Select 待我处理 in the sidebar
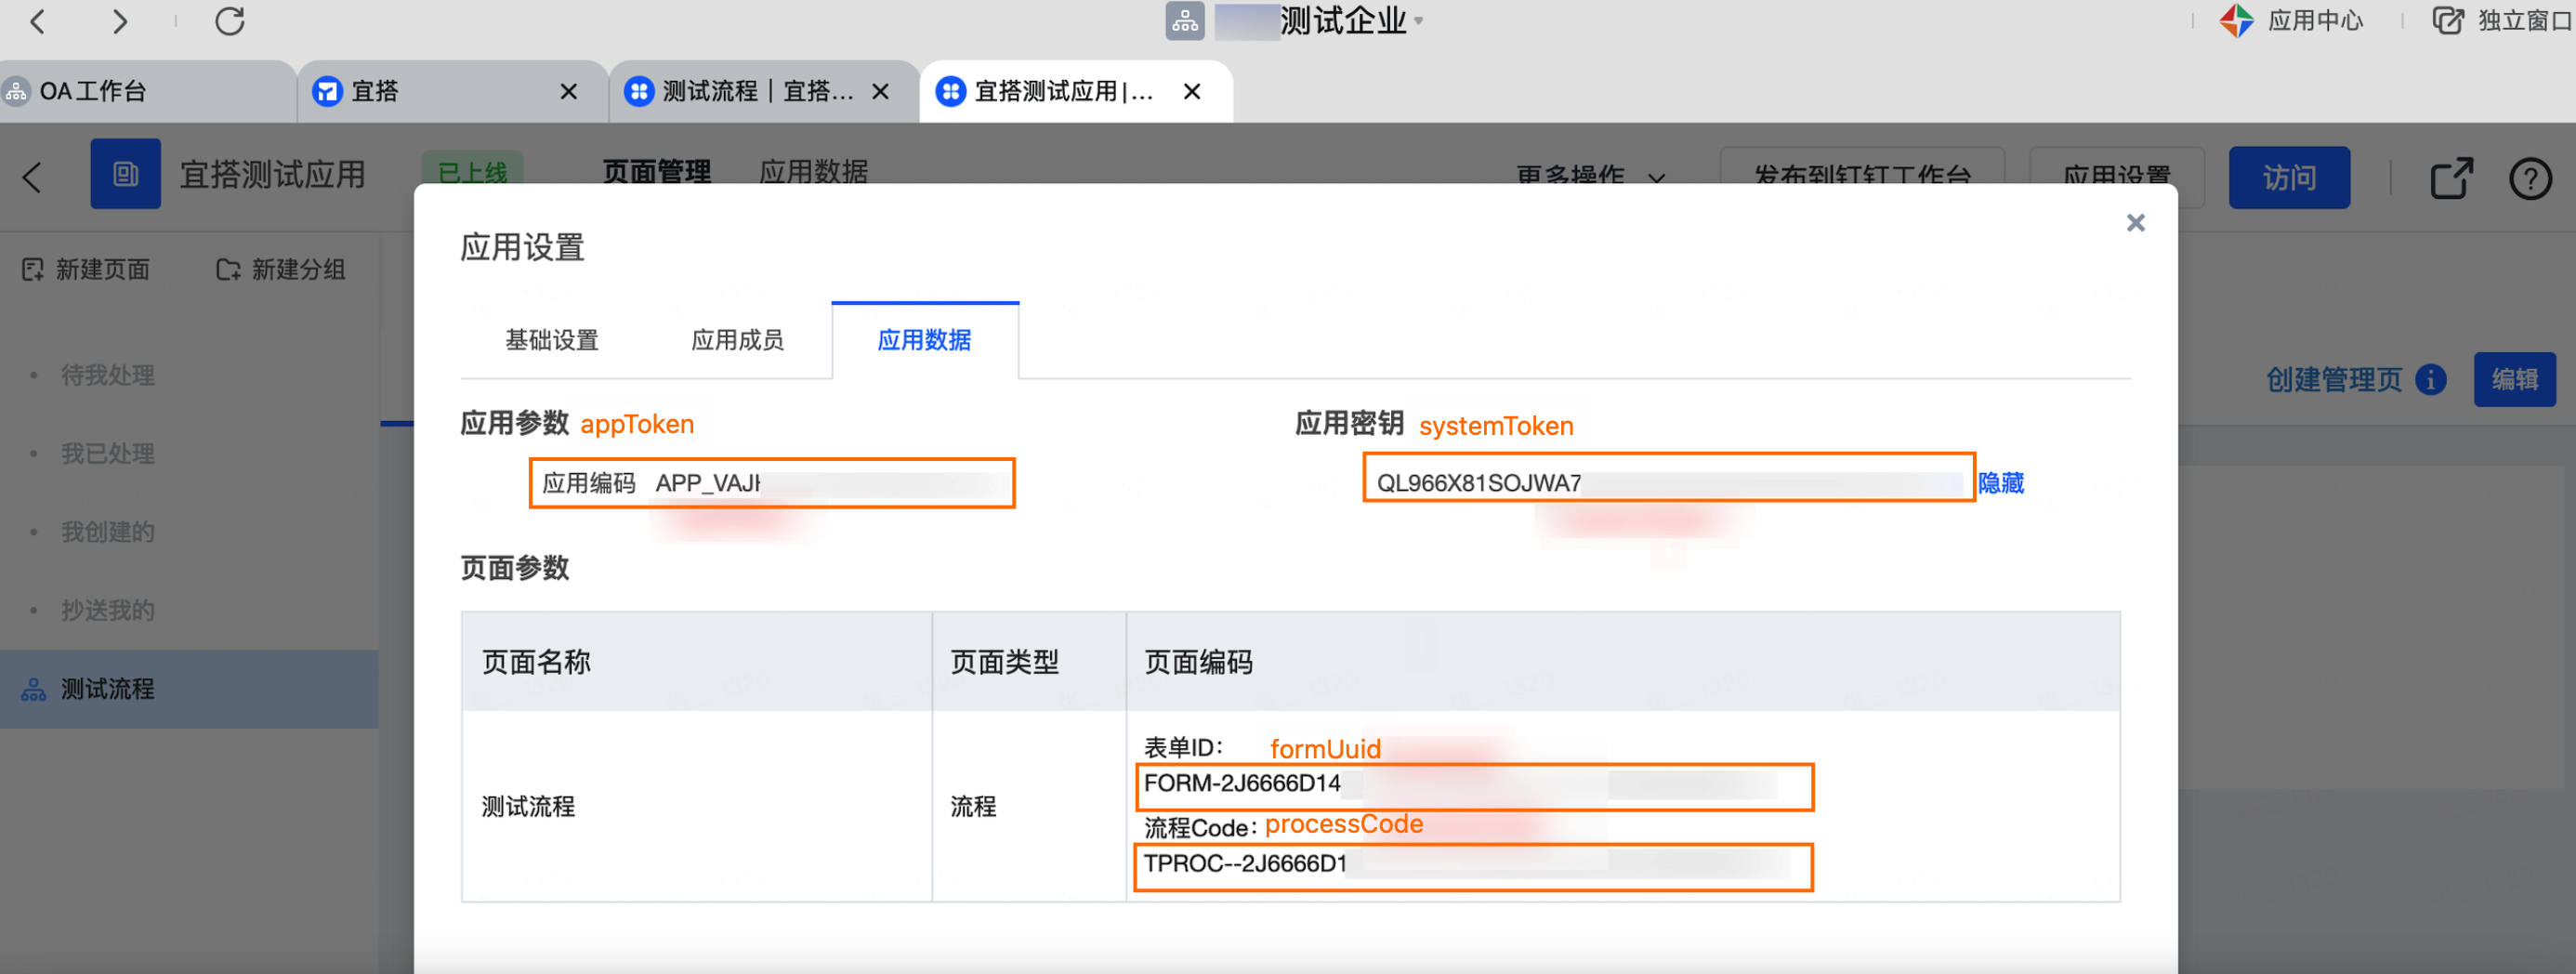The image size is (2576, 974). 108,375
